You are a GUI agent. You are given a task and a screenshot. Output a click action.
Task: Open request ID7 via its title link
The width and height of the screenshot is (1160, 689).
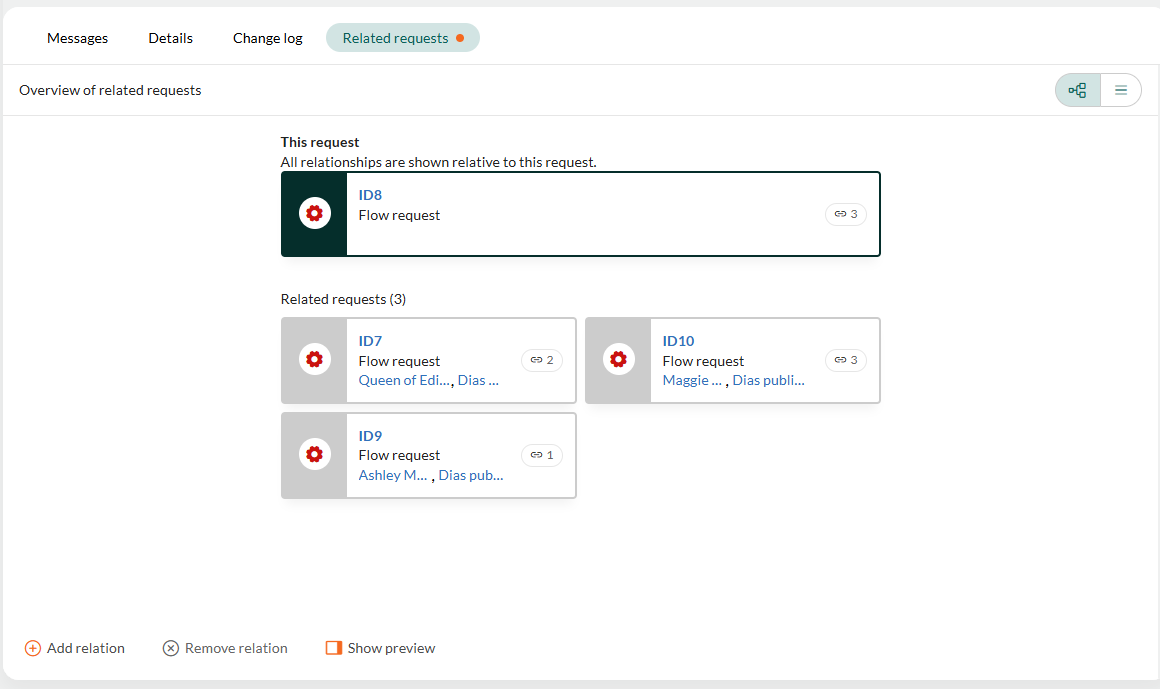370,340
